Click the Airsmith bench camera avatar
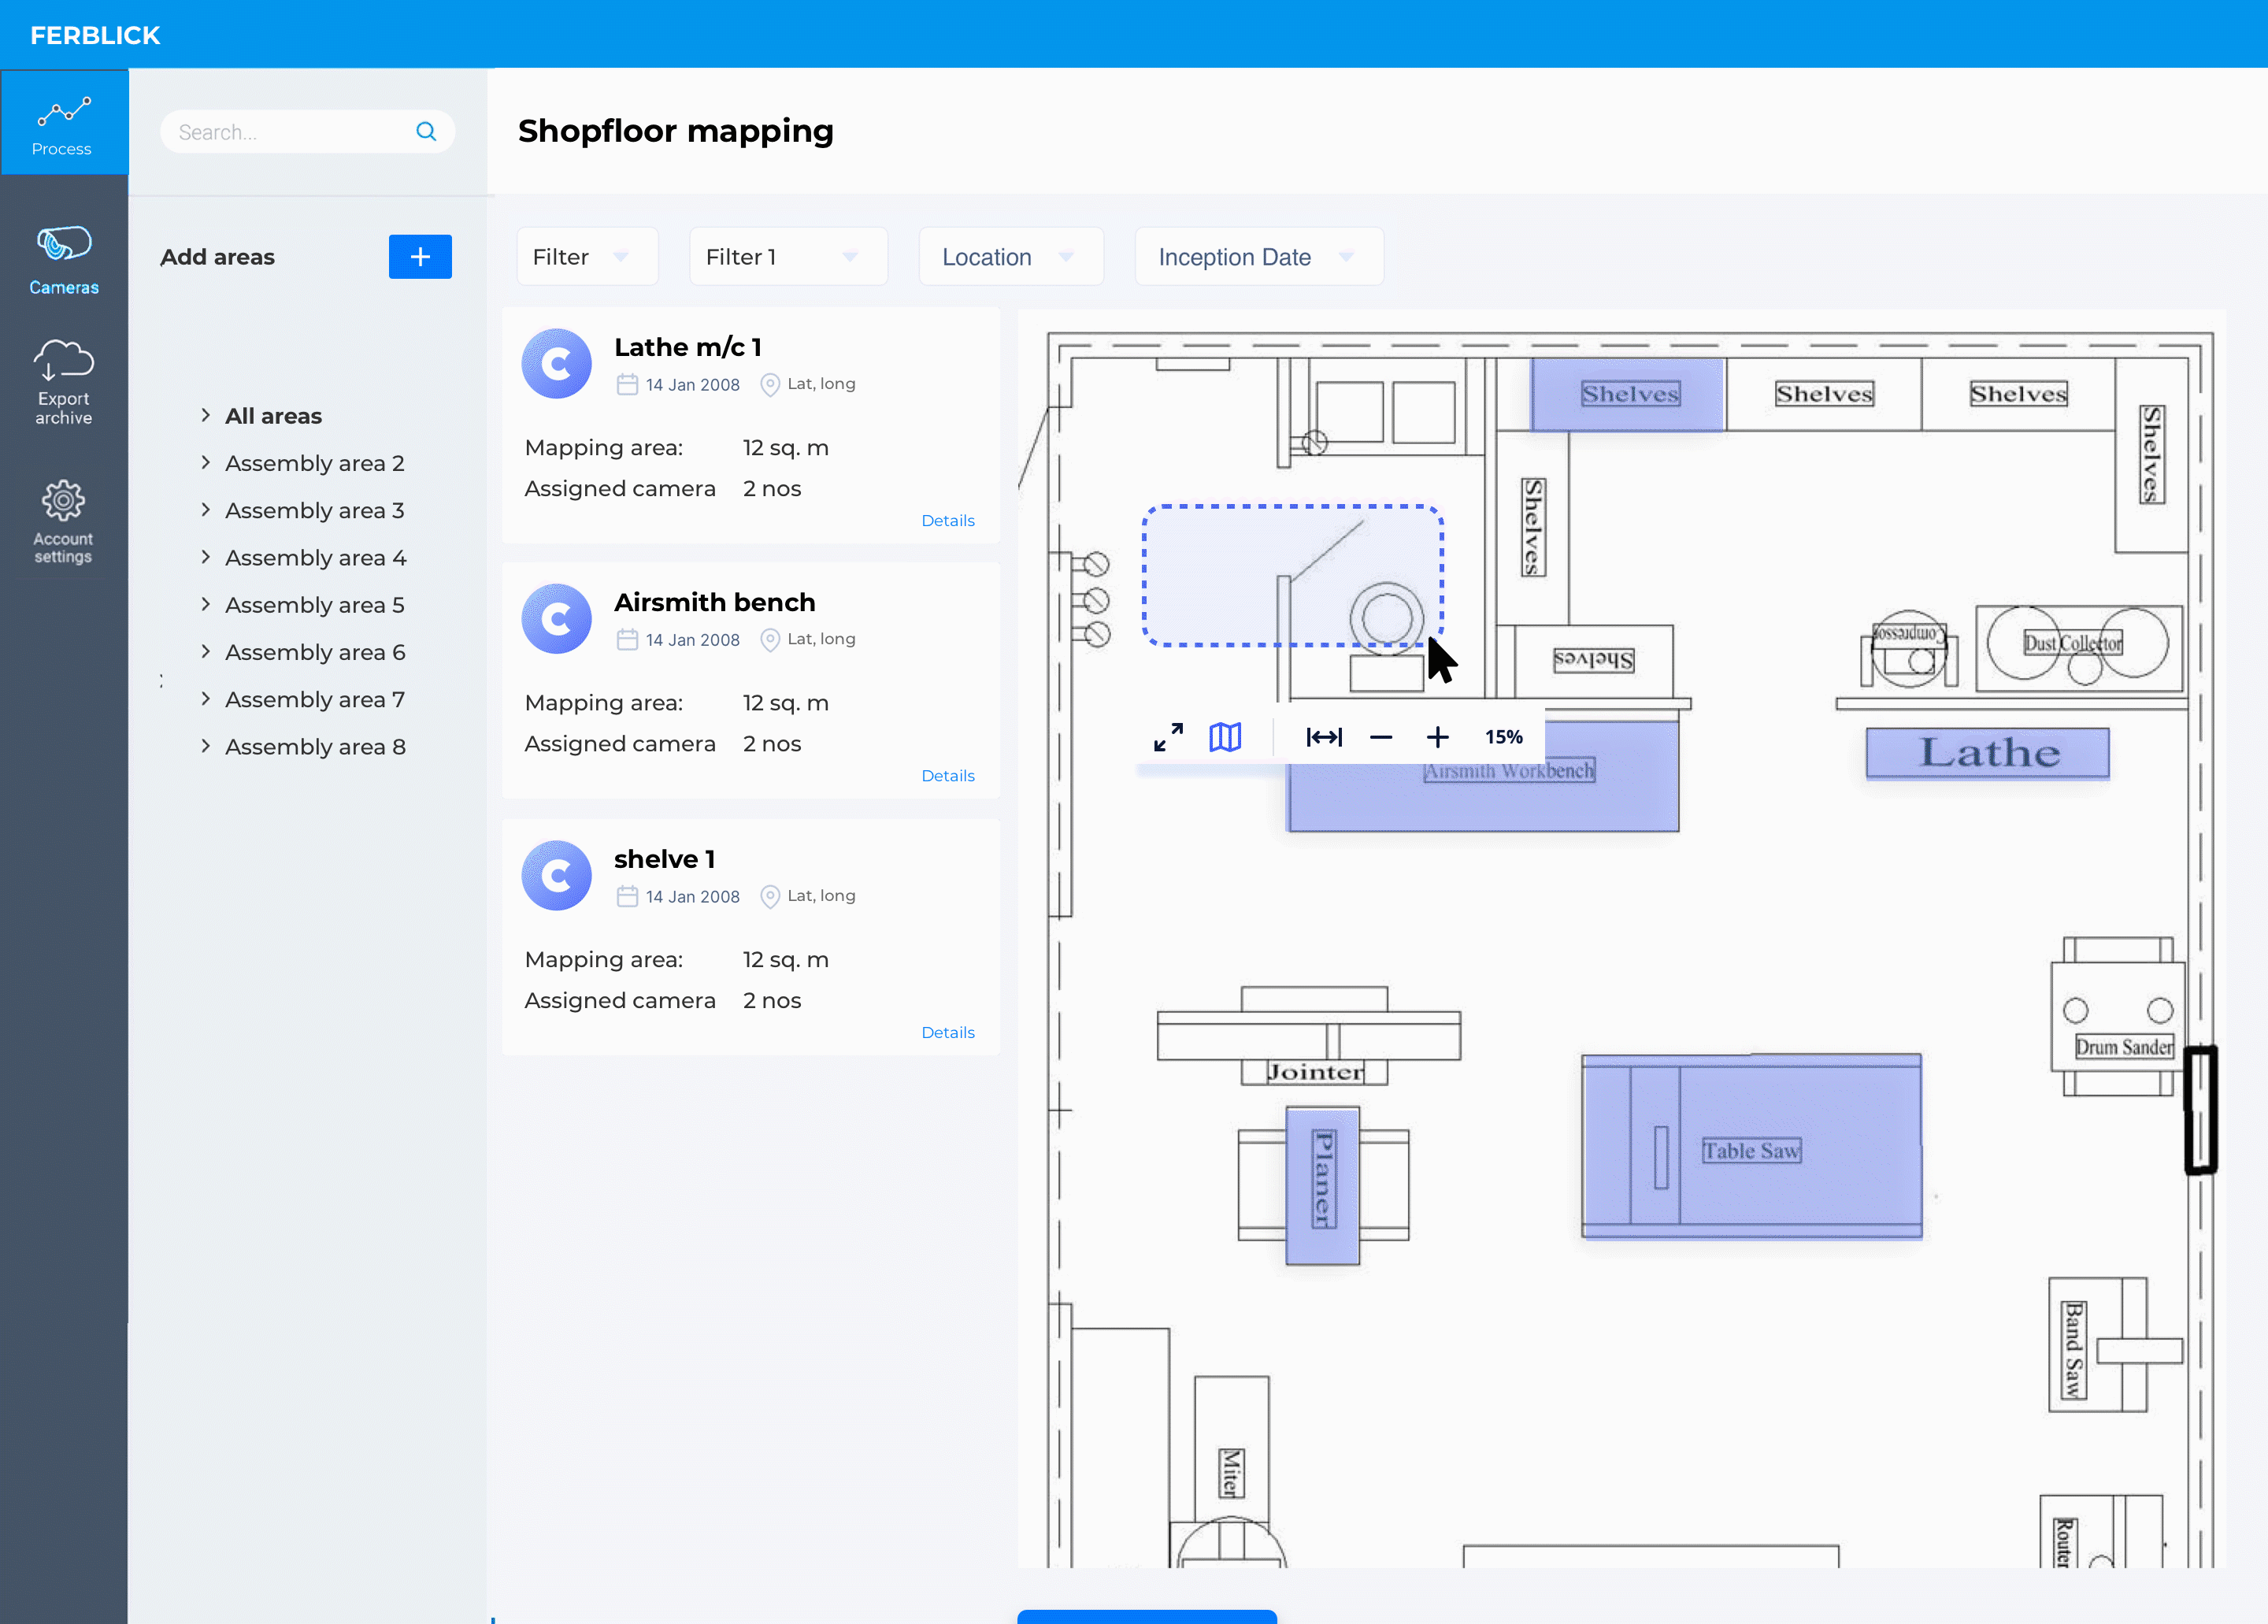Image resolution: width=2268 pixels, height=1624 pixels. coord(557,619)
